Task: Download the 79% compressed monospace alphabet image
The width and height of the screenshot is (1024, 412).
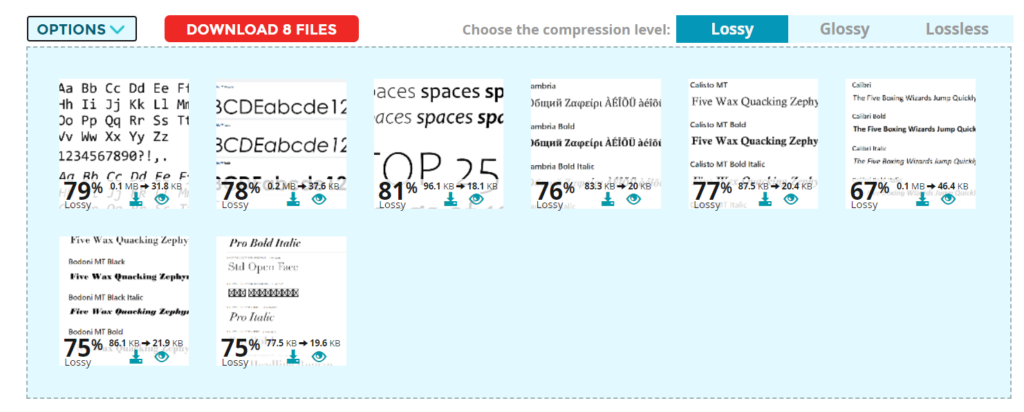Action: pyautogui.click(x=136, y=199)
